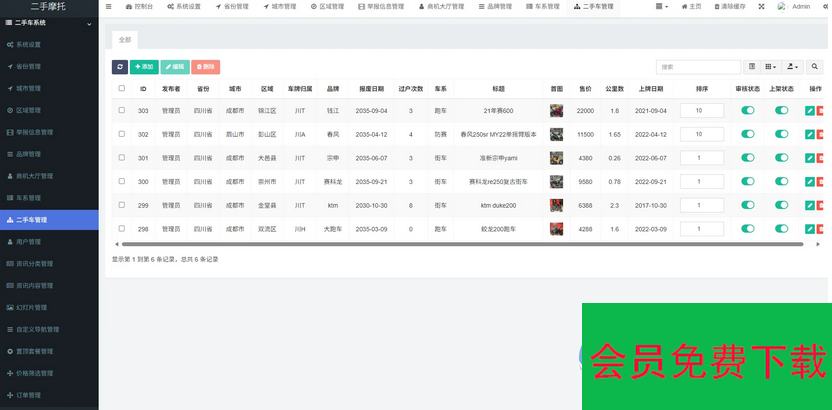Viewport: 832px width, 410px height.
Task: Click the fullscreen icon in the top bar
Action: (x=760, y=6)
